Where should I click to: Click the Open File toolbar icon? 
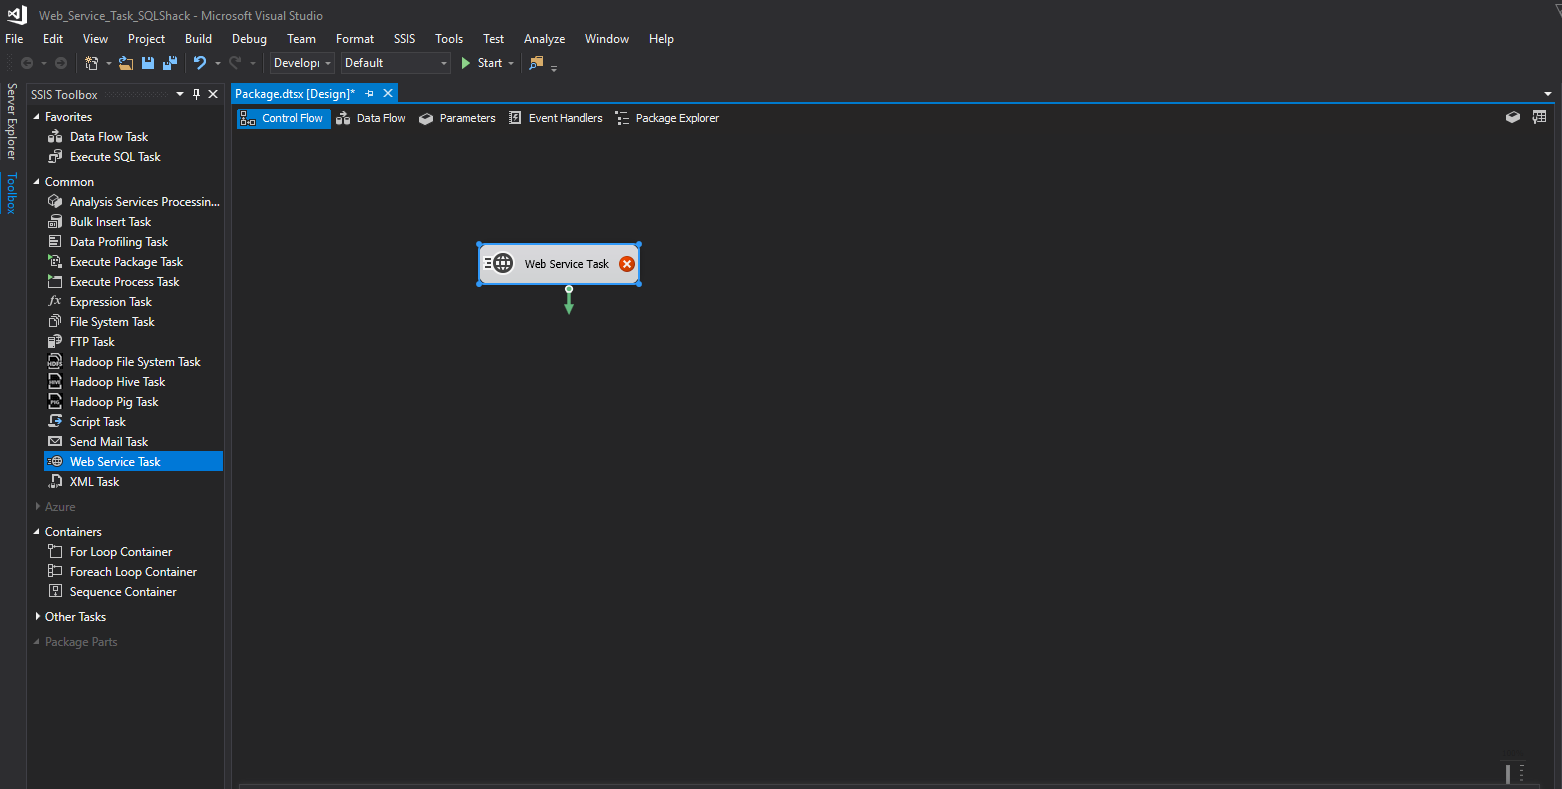coord(126,63)
